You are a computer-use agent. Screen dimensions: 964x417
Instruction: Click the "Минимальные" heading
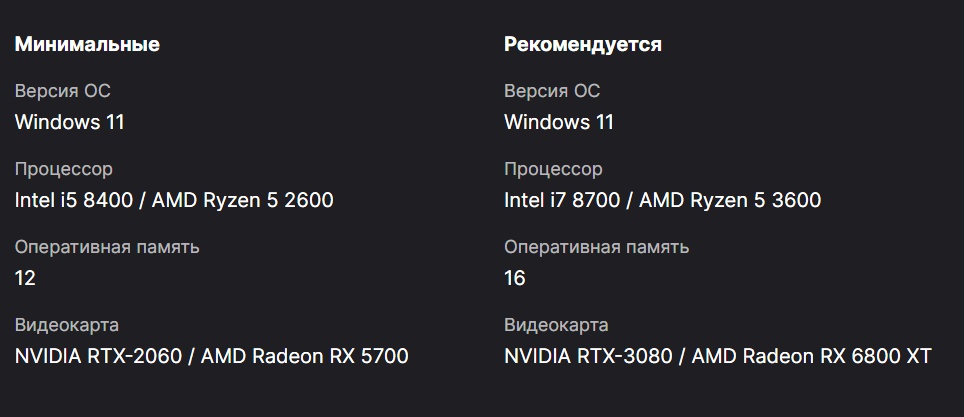coord(87,44)
